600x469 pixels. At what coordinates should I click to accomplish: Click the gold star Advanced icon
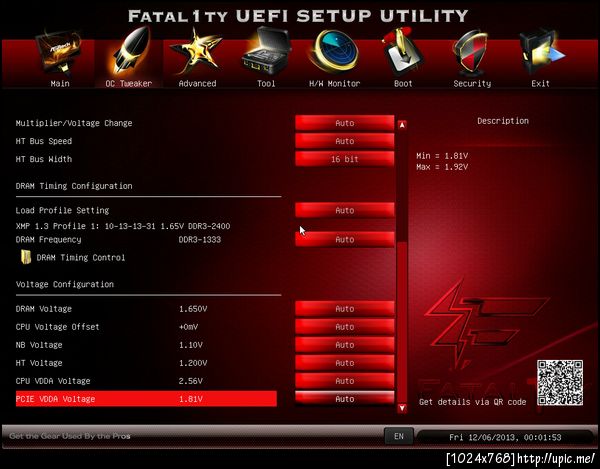coord(196,52)
